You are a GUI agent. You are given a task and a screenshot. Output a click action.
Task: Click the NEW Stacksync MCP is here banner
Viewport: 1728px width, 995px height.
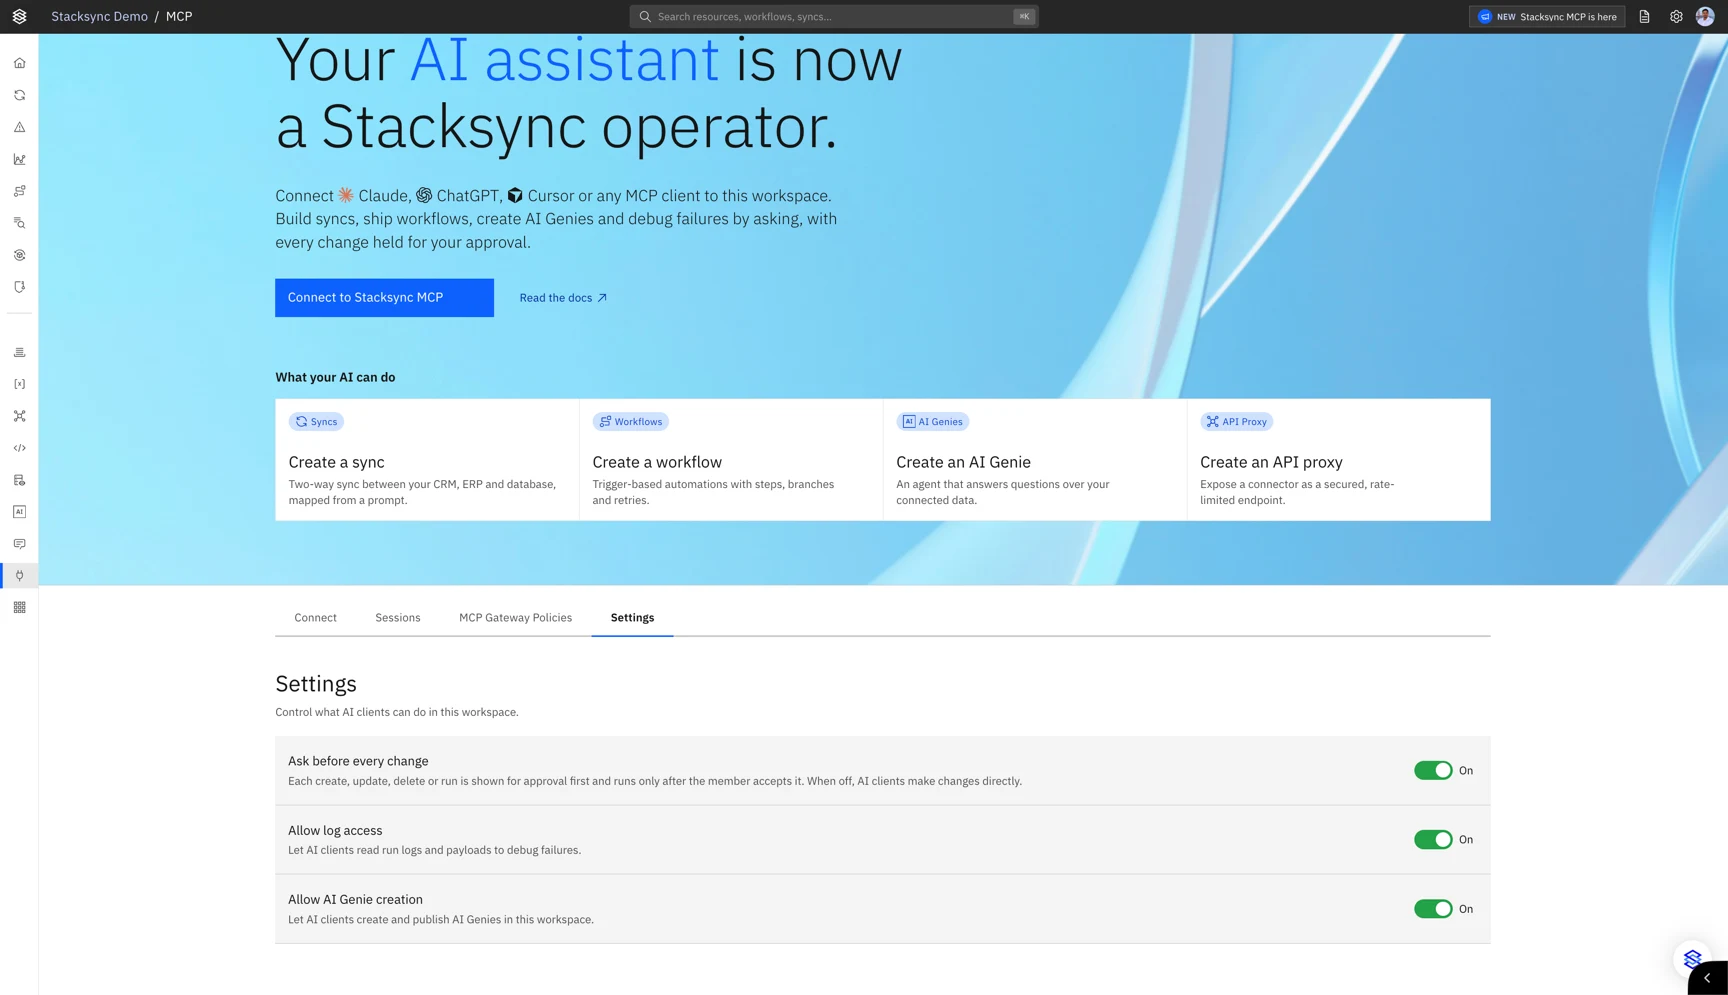pos(1546,16)
